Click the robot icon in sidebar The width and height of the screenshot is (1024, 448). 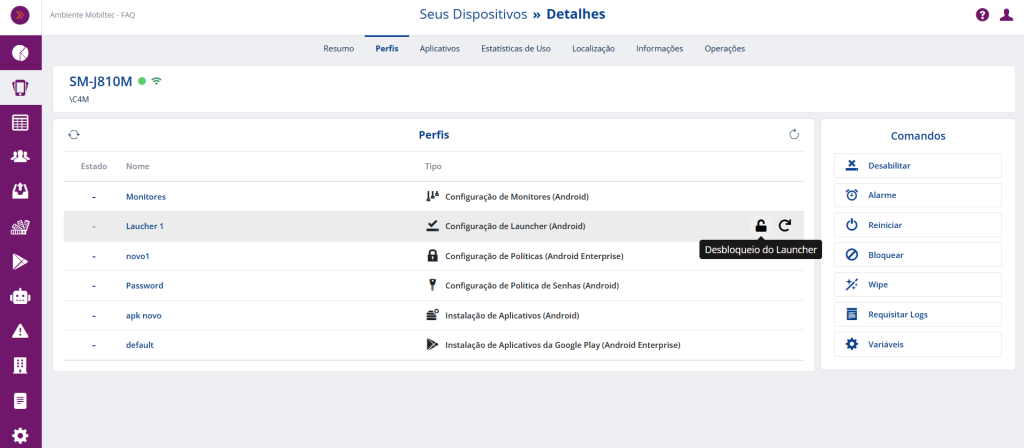coord(20,296)
